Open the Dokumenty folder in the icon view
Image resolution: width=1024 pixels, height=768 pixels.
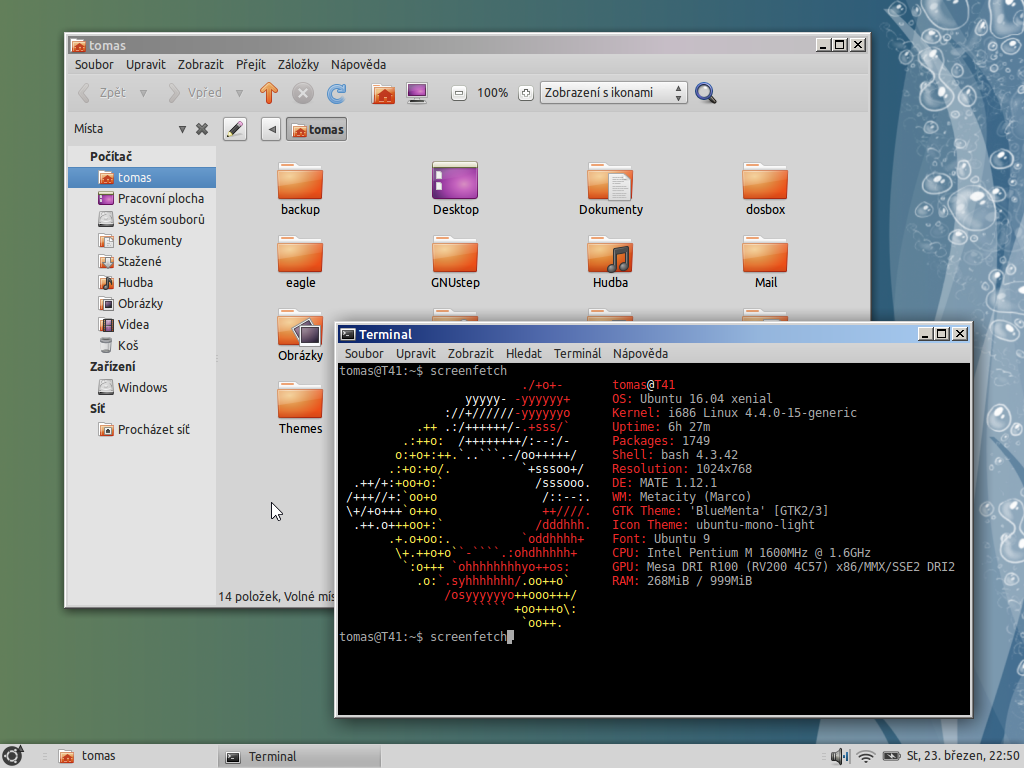(611, 189)
